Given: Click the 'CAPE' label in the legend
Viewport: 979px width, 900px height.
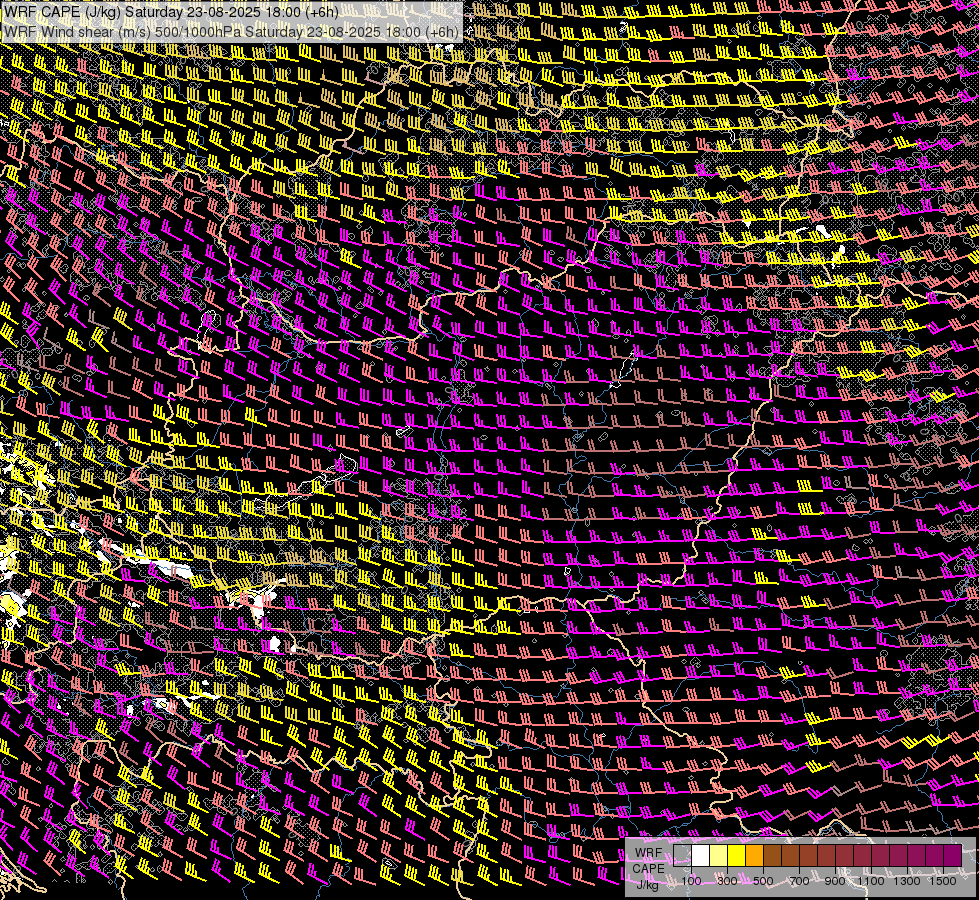Looking at the screenshot, I should (649, 869).
